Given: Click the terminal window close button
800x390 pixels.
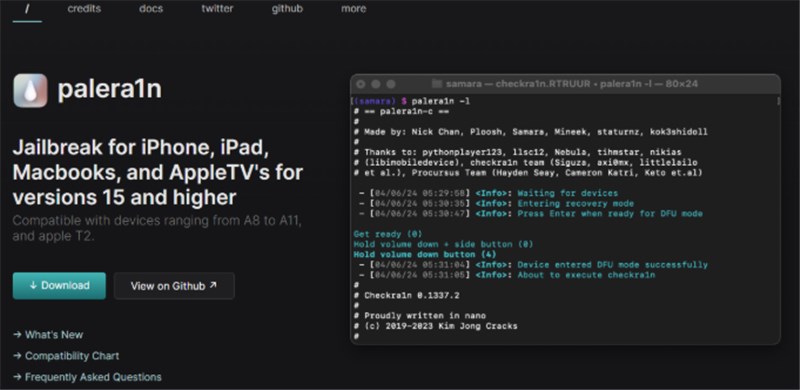Looking at the screenshot, I should (x=361, y=84).
